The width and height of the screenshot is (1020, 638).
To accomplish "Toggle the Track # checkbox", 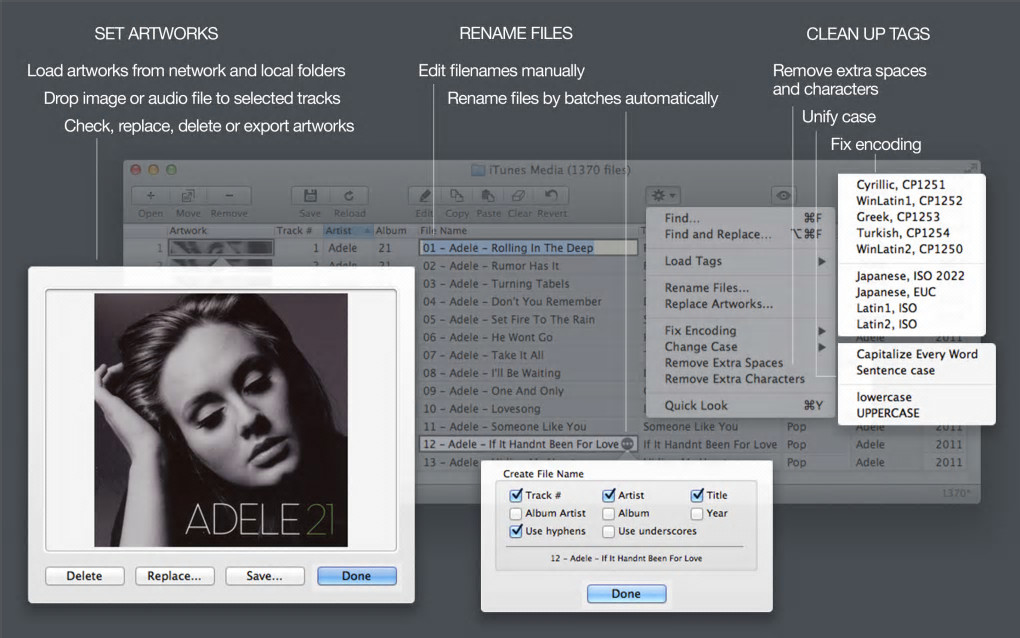I will click(x=516, y=496).
